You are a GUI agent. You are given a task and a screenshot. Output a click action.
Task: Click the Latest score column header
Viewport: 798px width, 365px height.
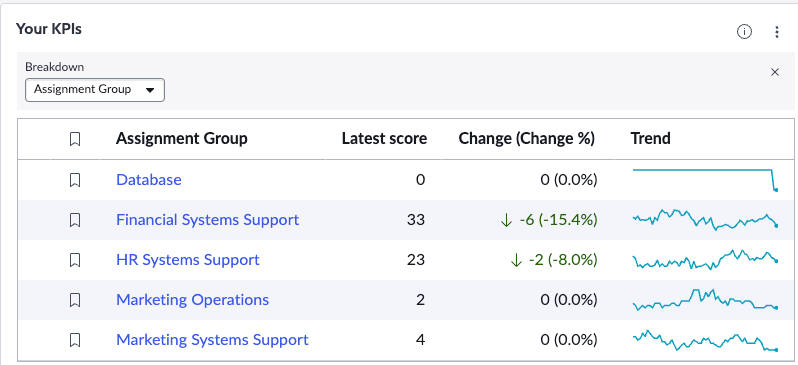(384, 138)
